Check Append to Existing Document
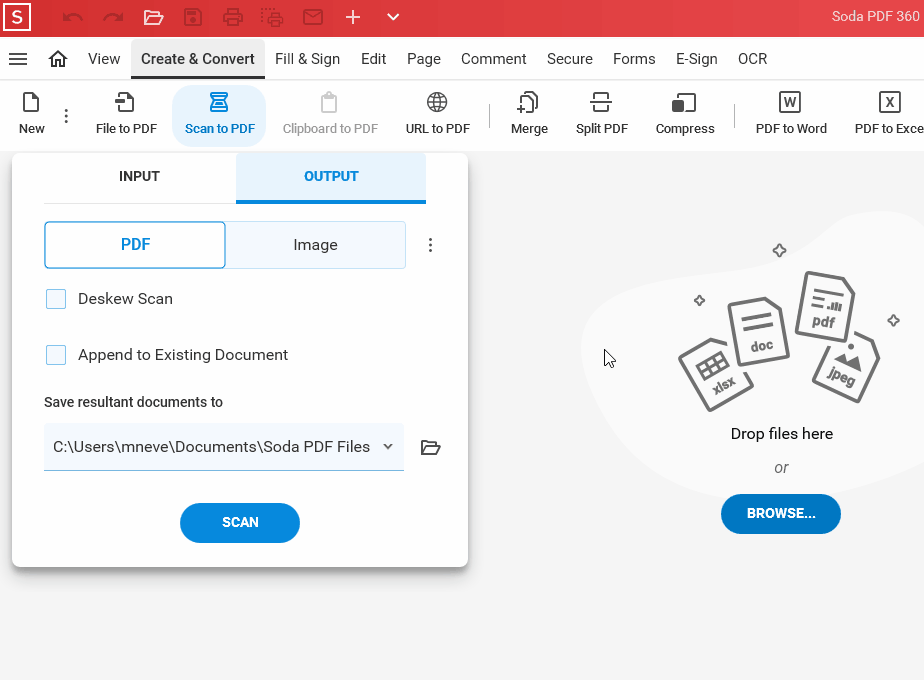The image size is (924, 680). (x=56, y=355)
